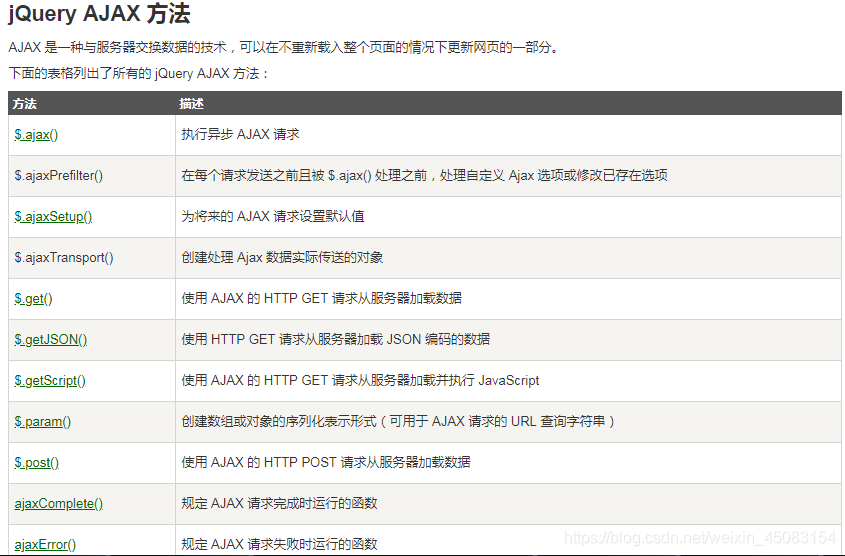Click description about $.ajax() 处理之前
Image resolution: width=845 pixels, height=556 pixels.
pos(425,175)
